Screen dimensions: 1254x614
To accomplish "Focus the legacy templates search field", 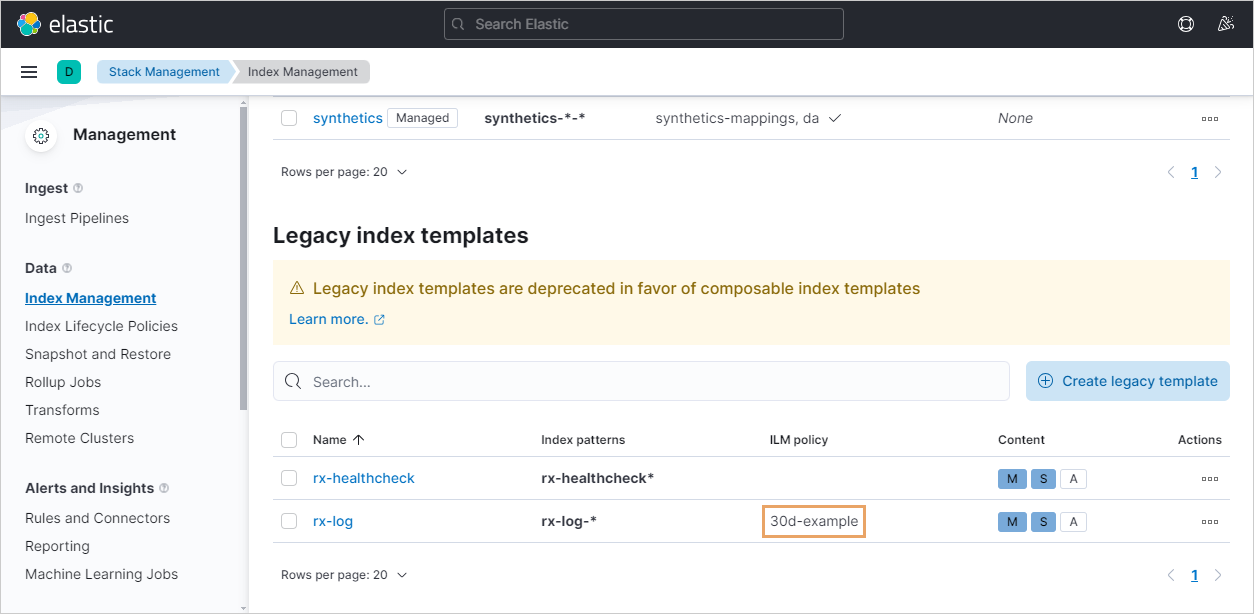I will (x=650, y=381).
